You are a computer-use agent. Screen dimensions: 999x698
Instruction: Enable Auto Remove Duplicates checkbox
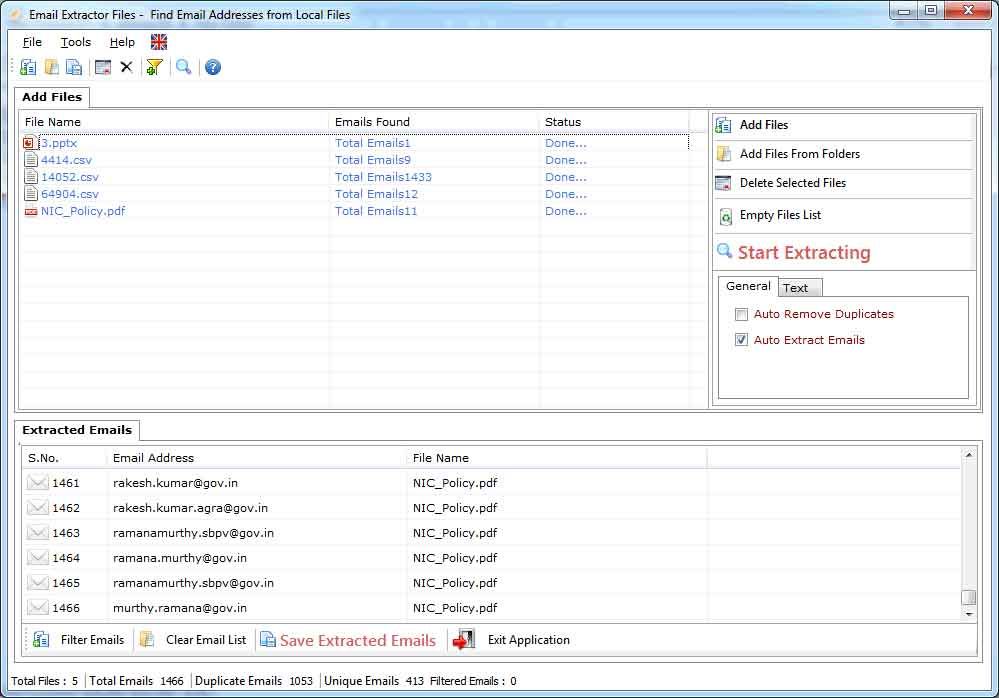pyautogui.click(x=741, y=314)
